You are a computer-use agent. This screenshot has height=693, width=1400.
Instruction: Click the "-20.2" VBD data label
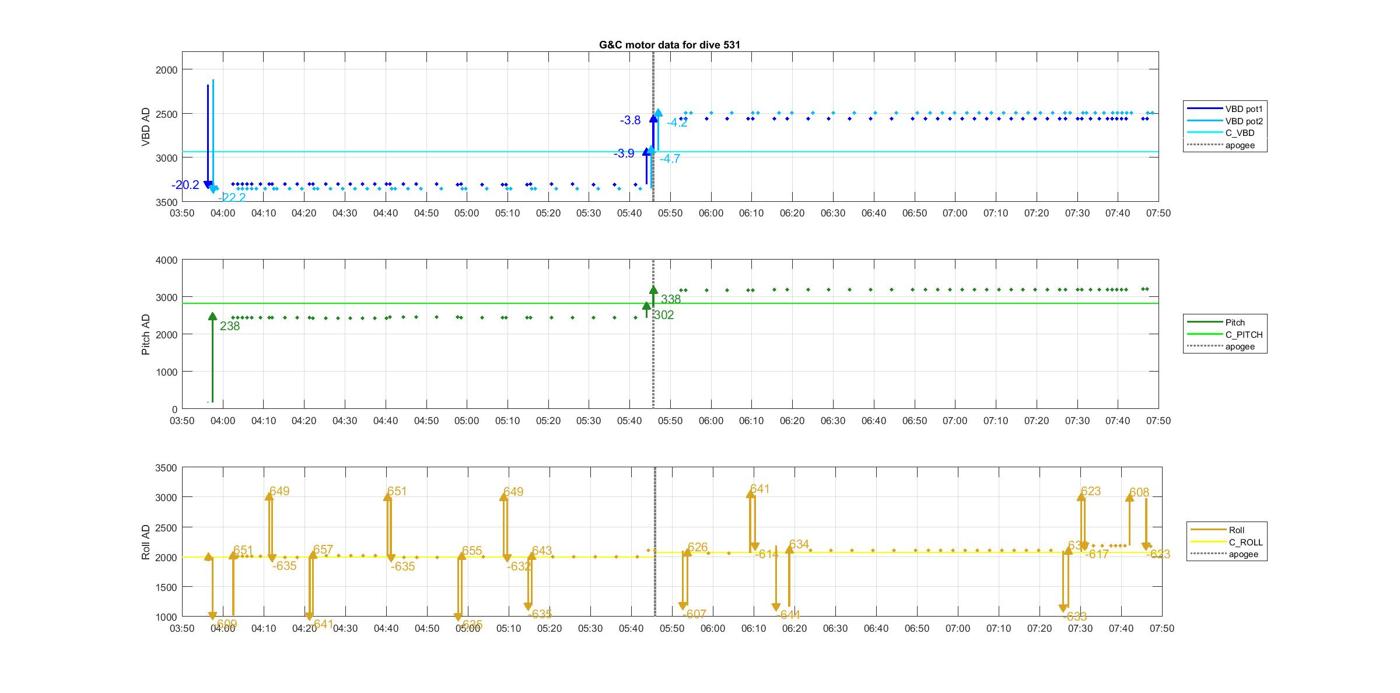(186, 185)
